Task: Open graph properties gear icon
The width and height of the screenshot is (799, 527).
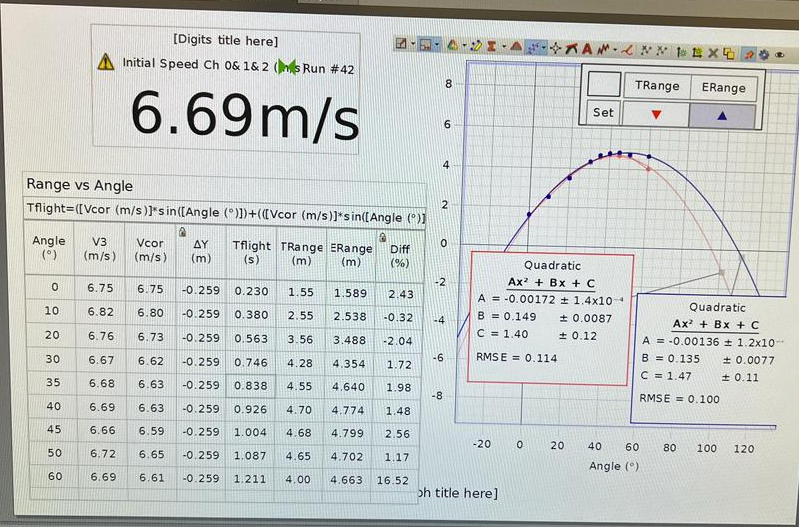Action: click(764, 55)
